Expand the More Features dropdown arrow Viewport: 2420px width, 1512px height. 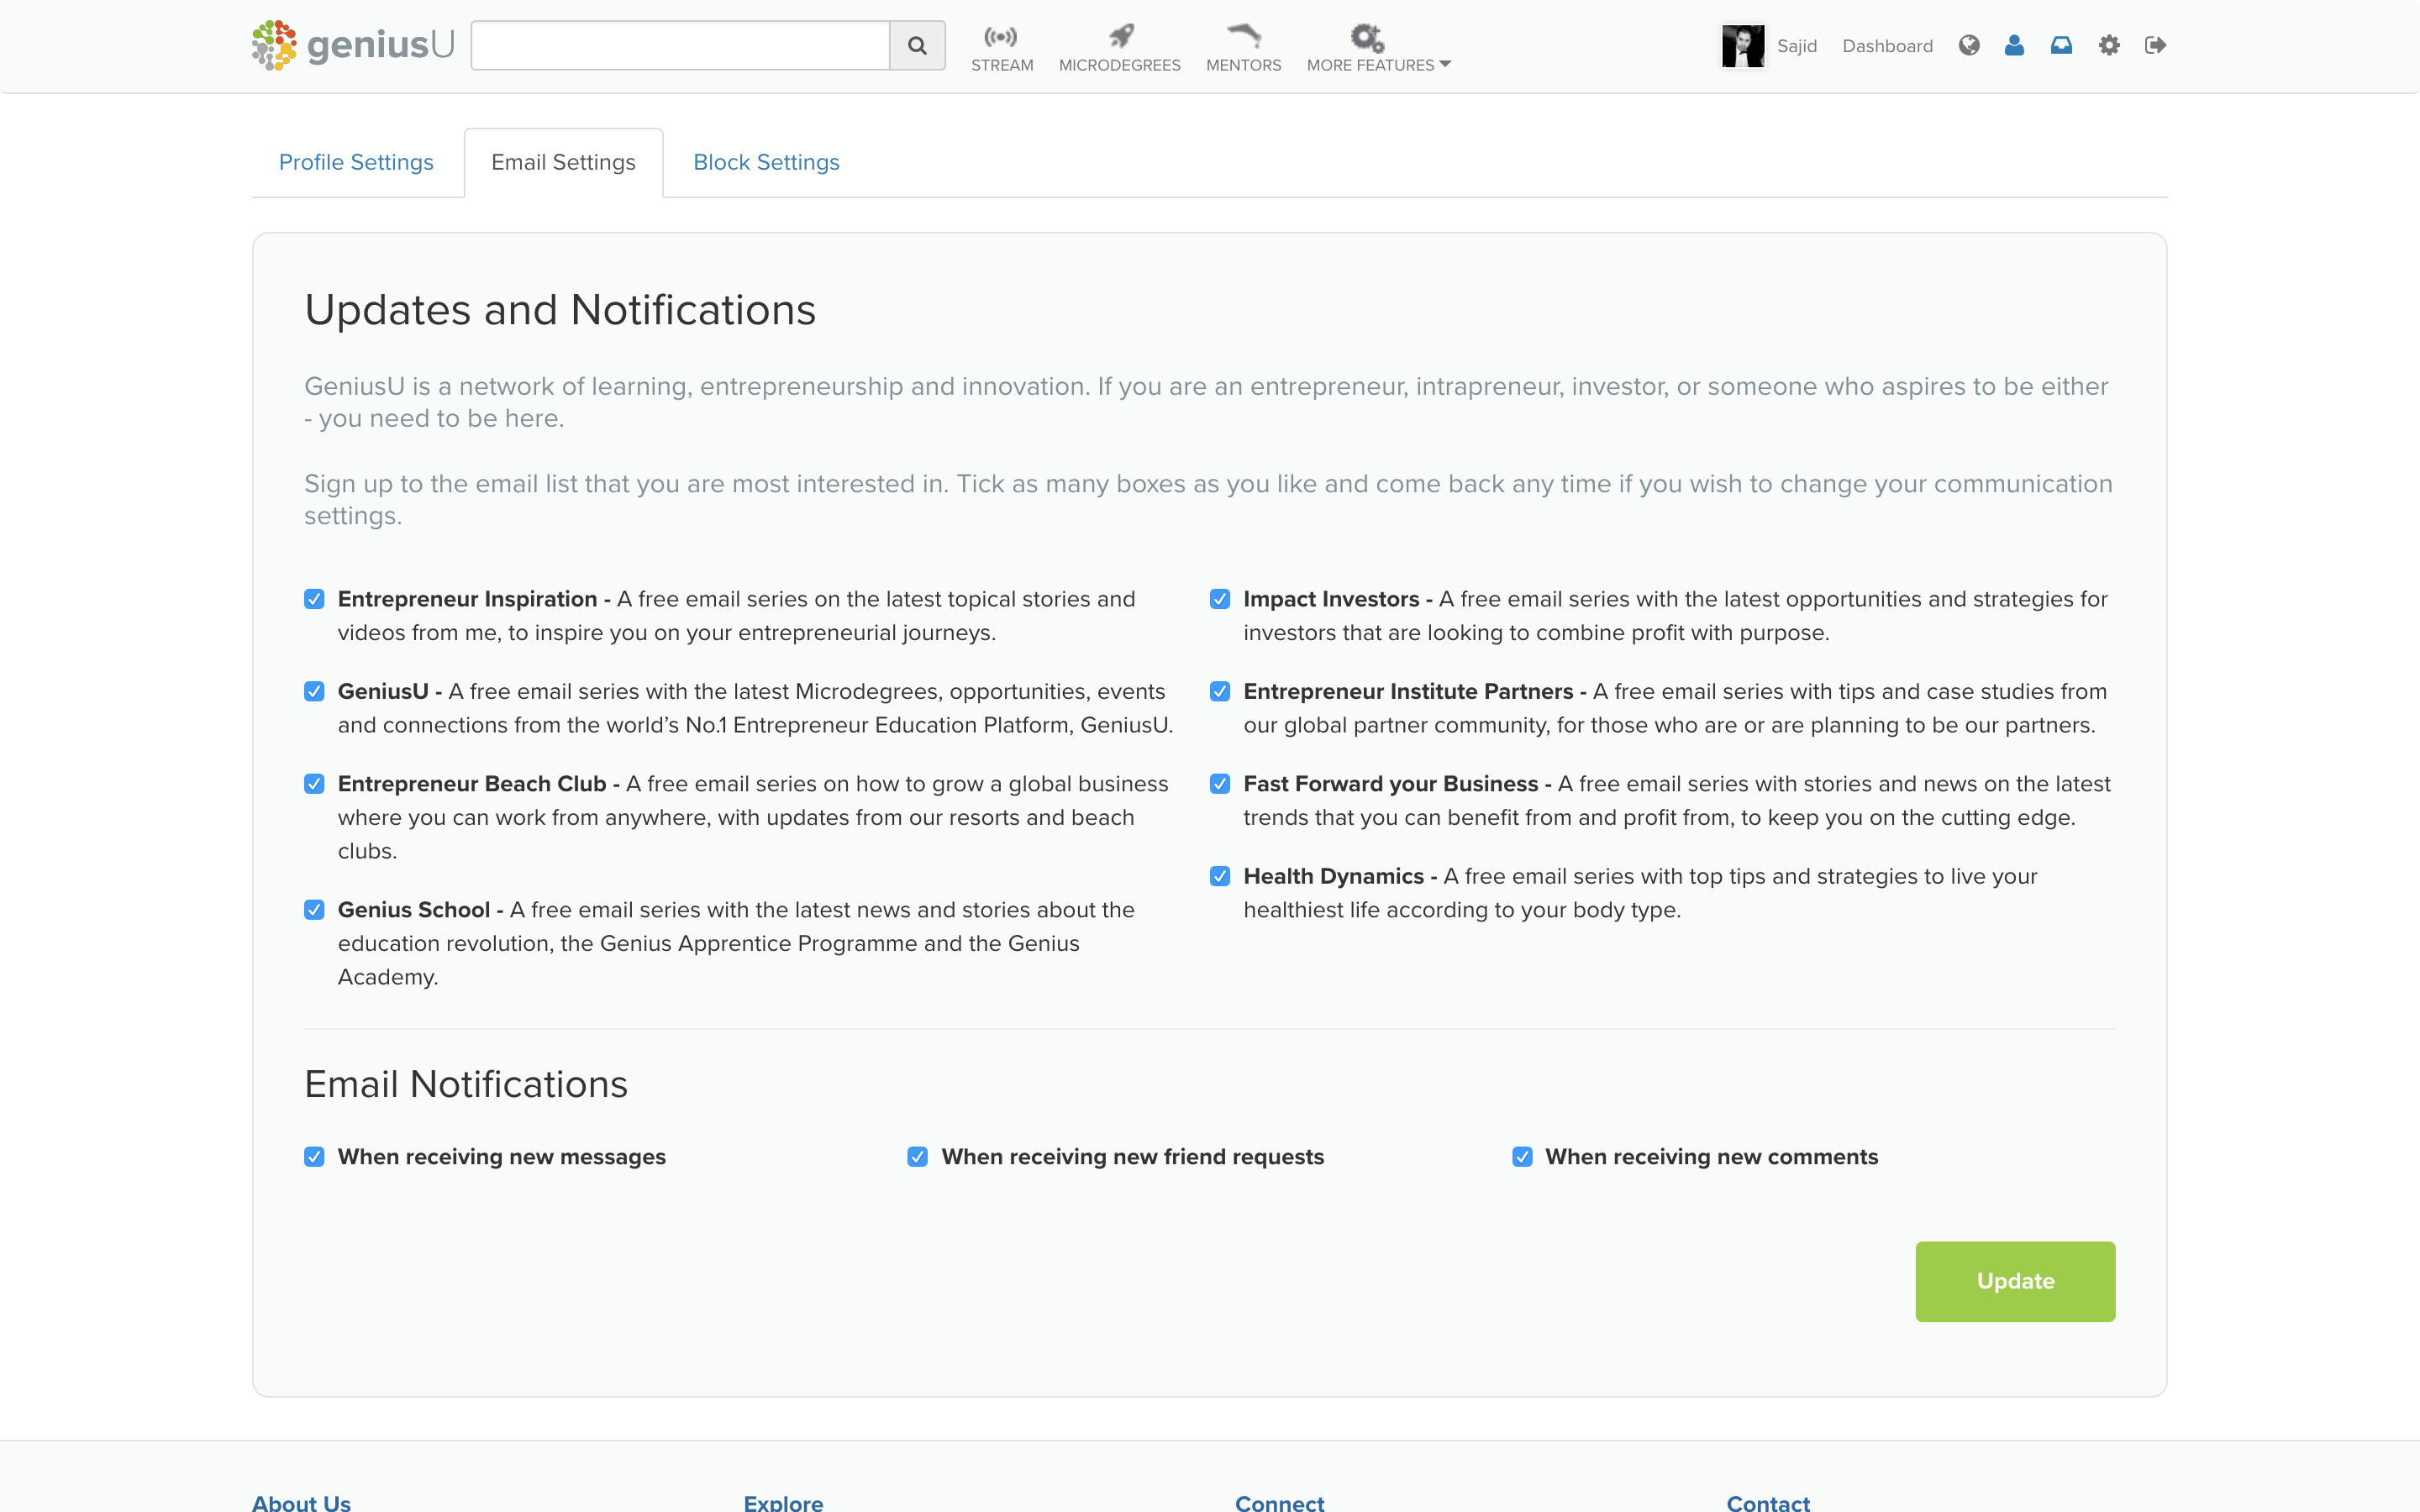[1445, 64]
